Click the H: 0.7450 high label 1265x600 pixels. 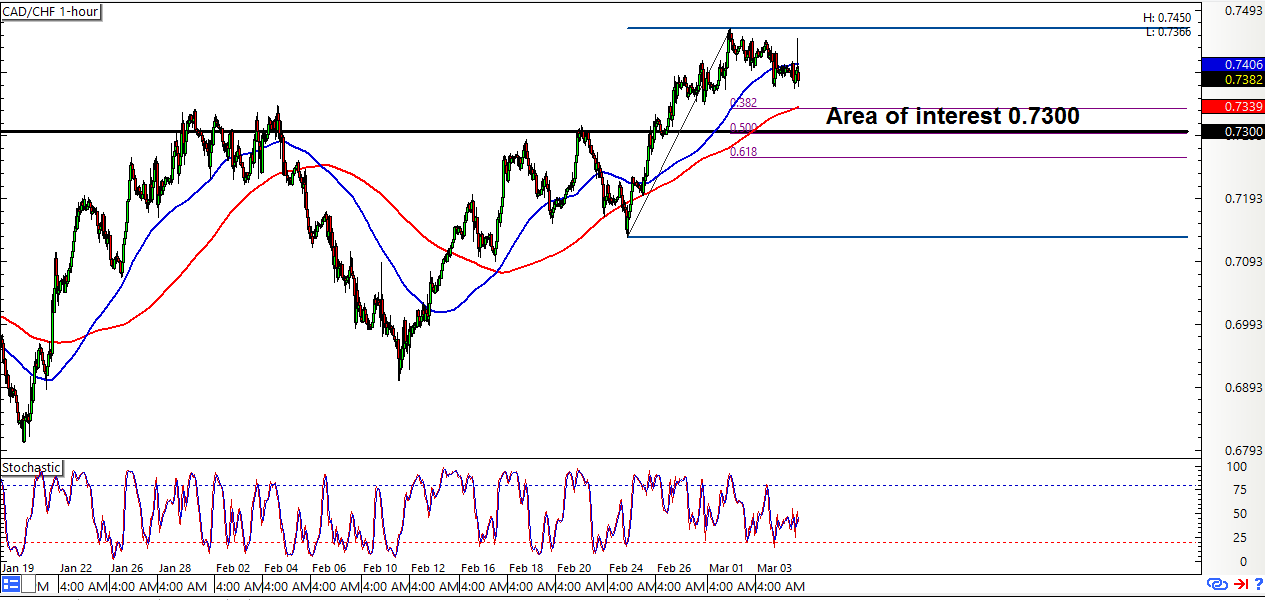click(x=1166, y=18)
